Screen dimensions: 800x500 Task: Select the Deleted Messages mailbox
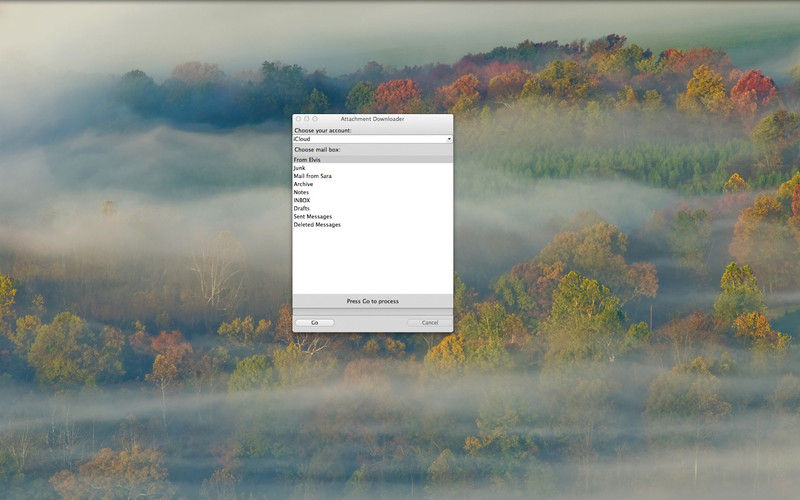317,225
